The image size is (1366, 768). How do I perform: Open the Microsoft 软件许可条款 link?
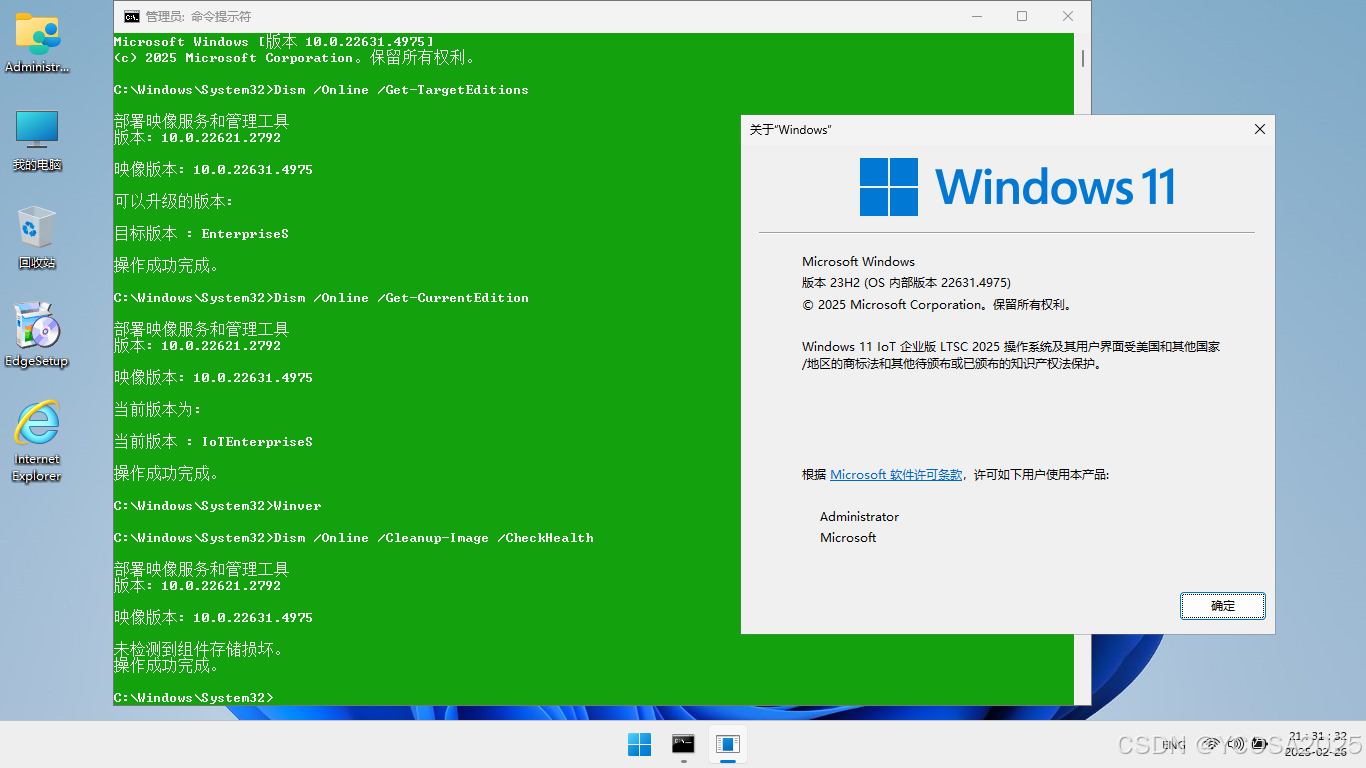896,475
